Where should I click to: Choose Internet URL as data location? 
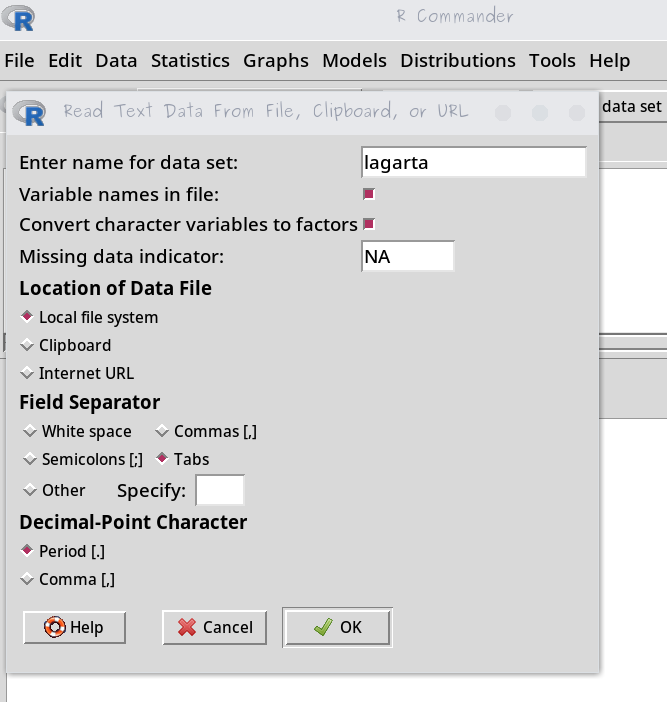(28, 373)
